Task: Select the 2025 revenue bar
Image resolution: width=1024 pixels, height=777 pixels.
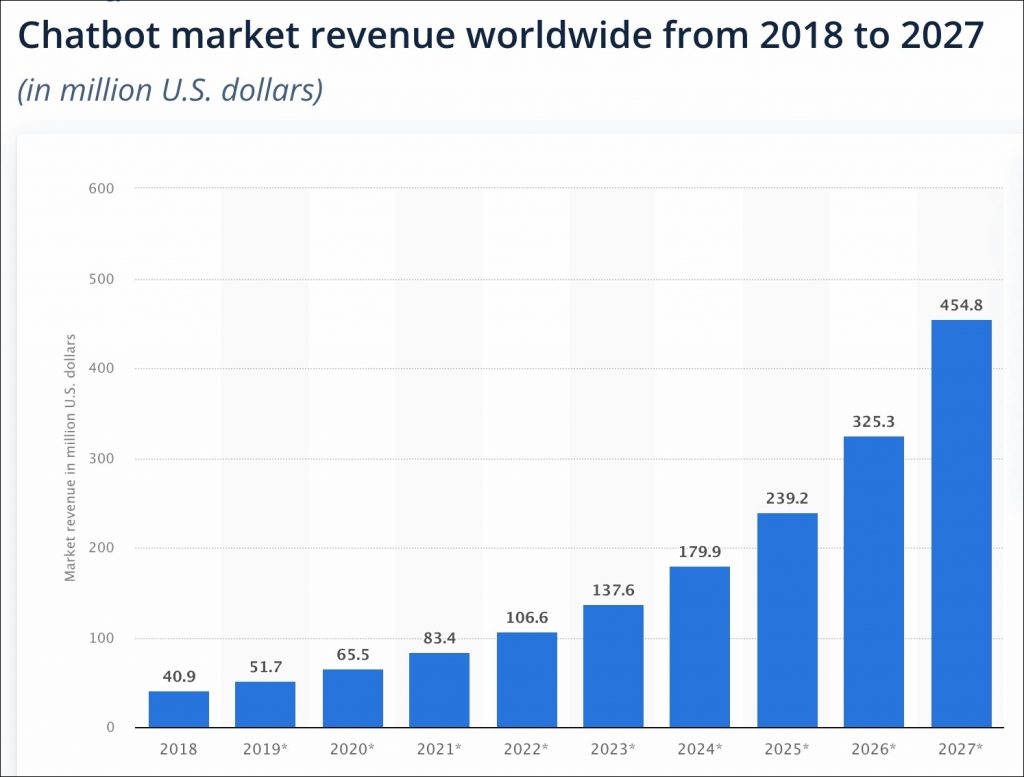Action: tap(787, 620)
